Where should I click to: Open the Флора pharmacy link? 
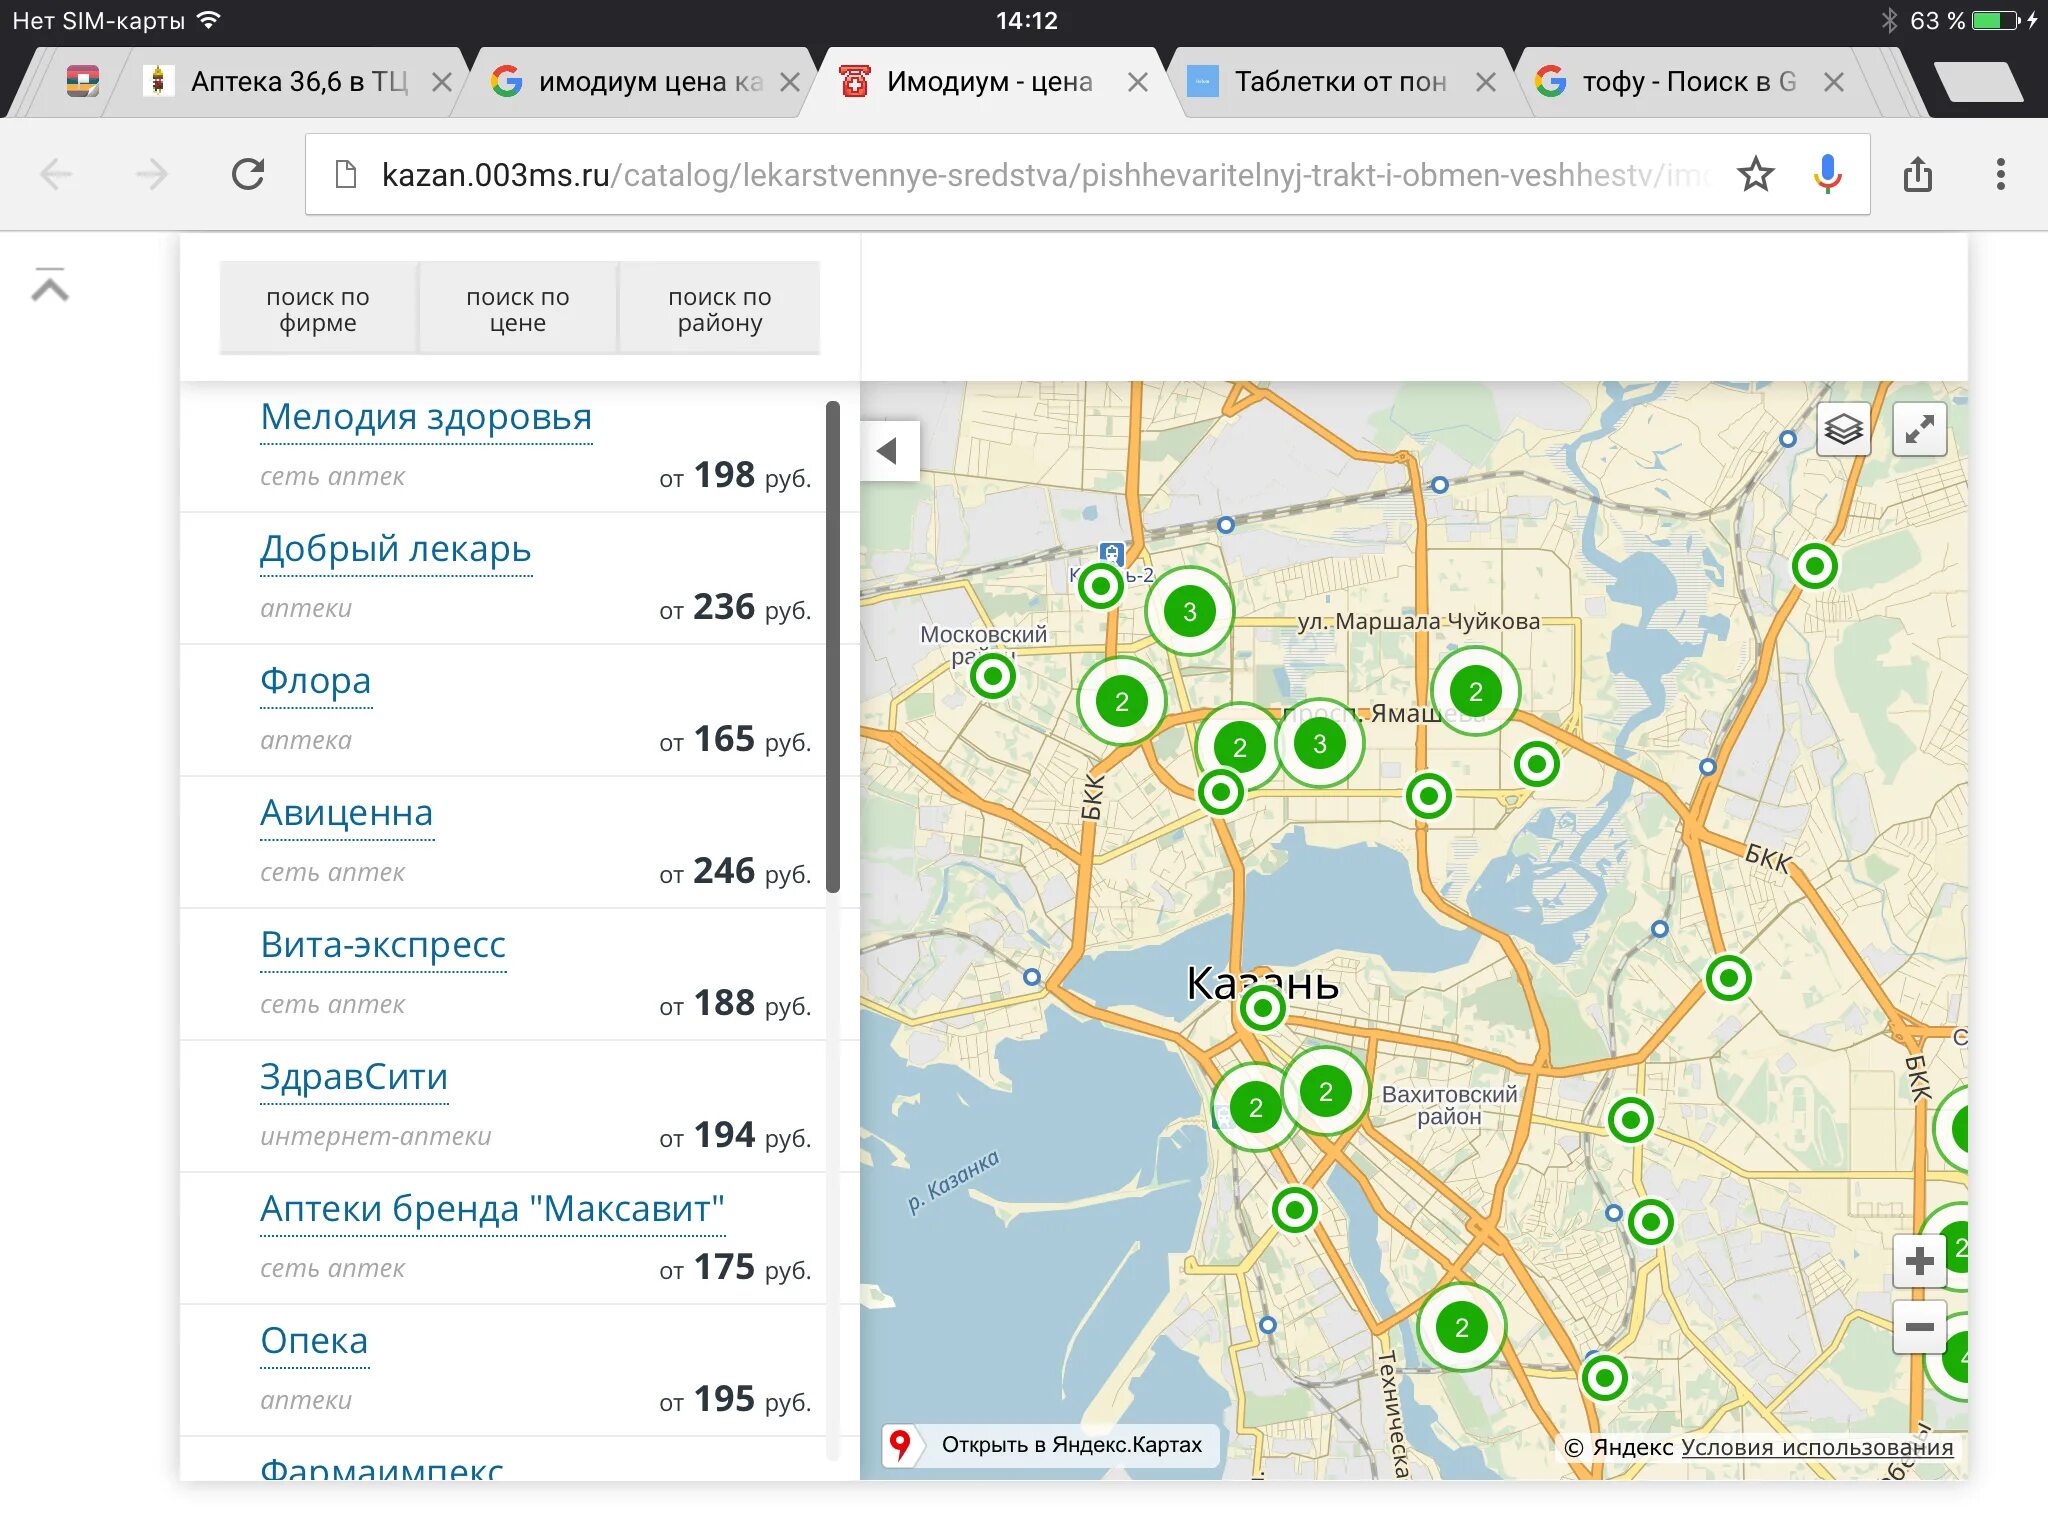pyautogui.click(x=315, y=681)
